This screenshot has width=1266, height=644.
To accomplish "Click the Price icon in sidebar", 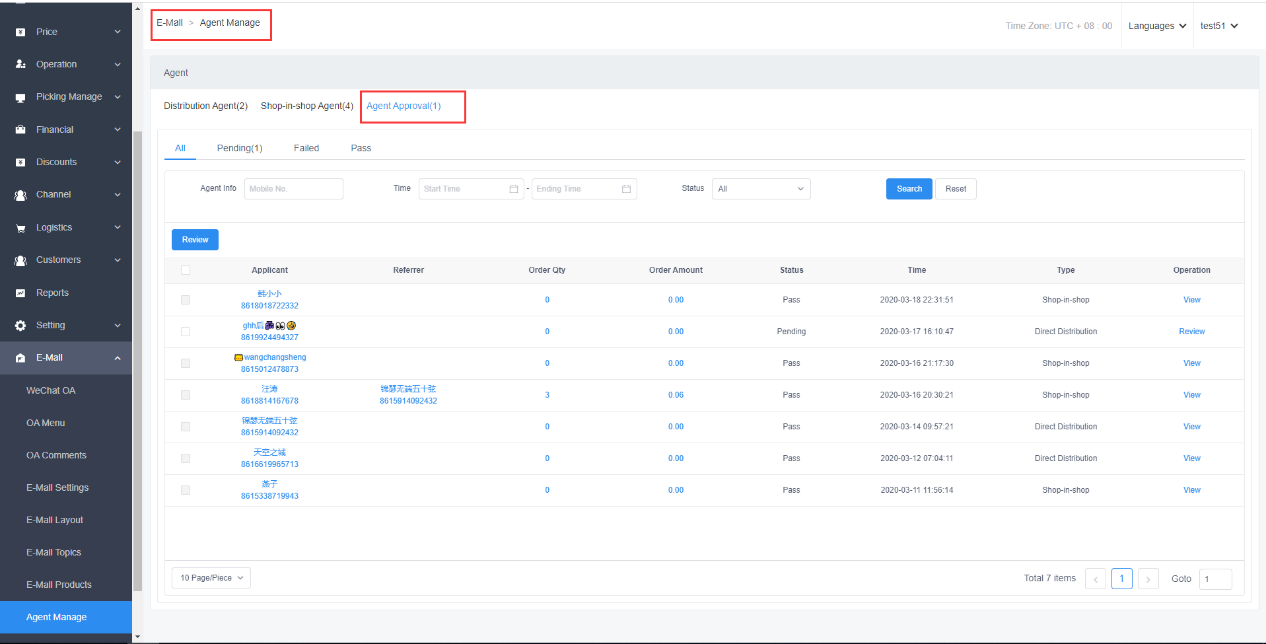I will [20, 32].
